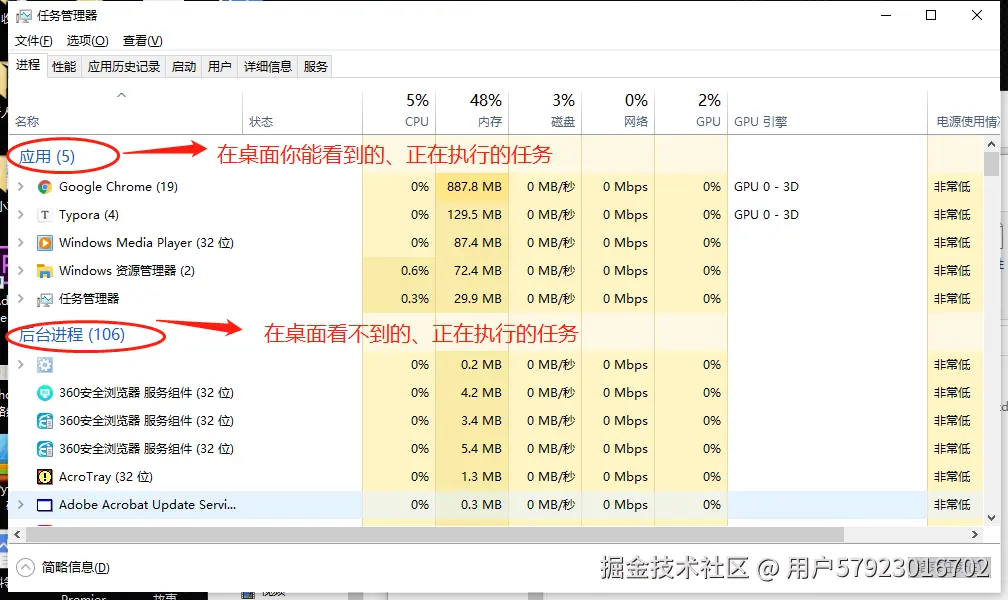Click the vertical scrollbar thumb

tap(991, 163)
